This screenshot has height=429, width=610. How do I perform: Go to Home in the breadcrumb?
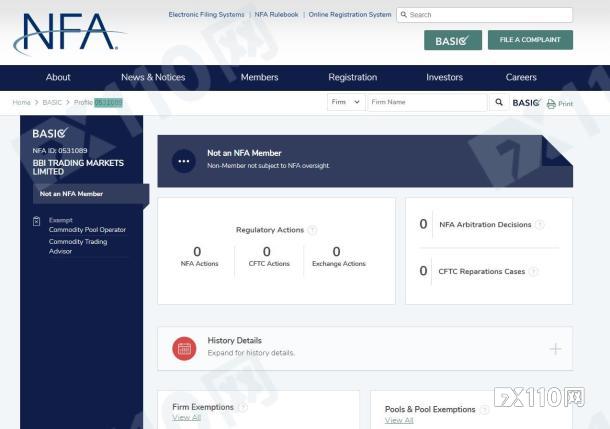[21, 102]
